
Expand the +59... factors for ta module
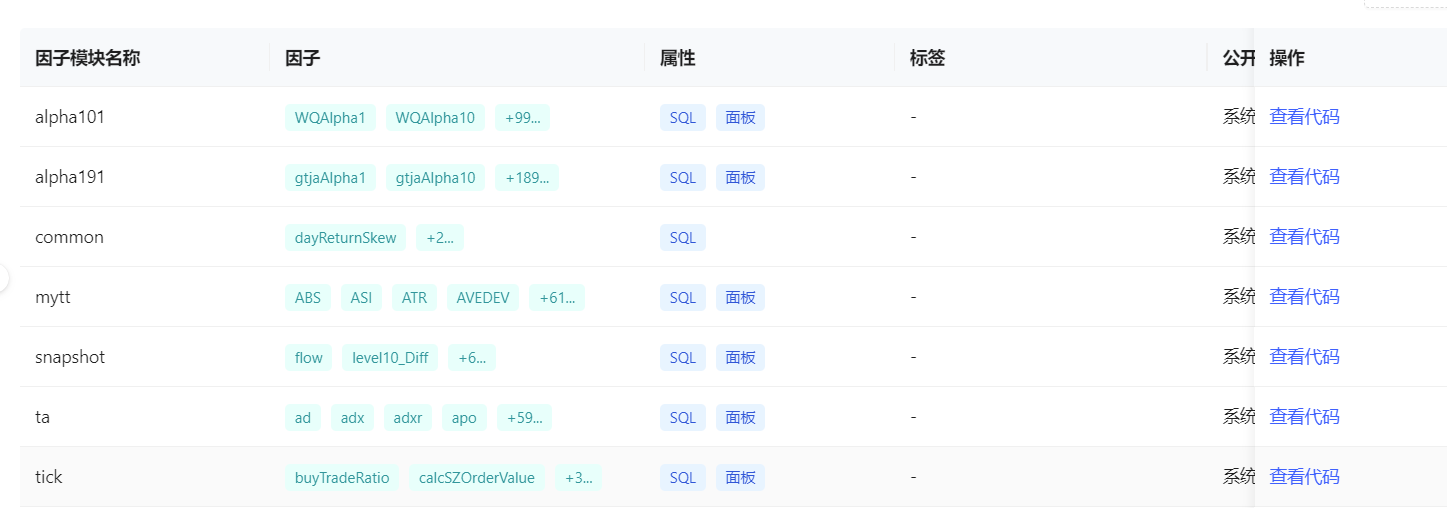[x=524, y=418]
